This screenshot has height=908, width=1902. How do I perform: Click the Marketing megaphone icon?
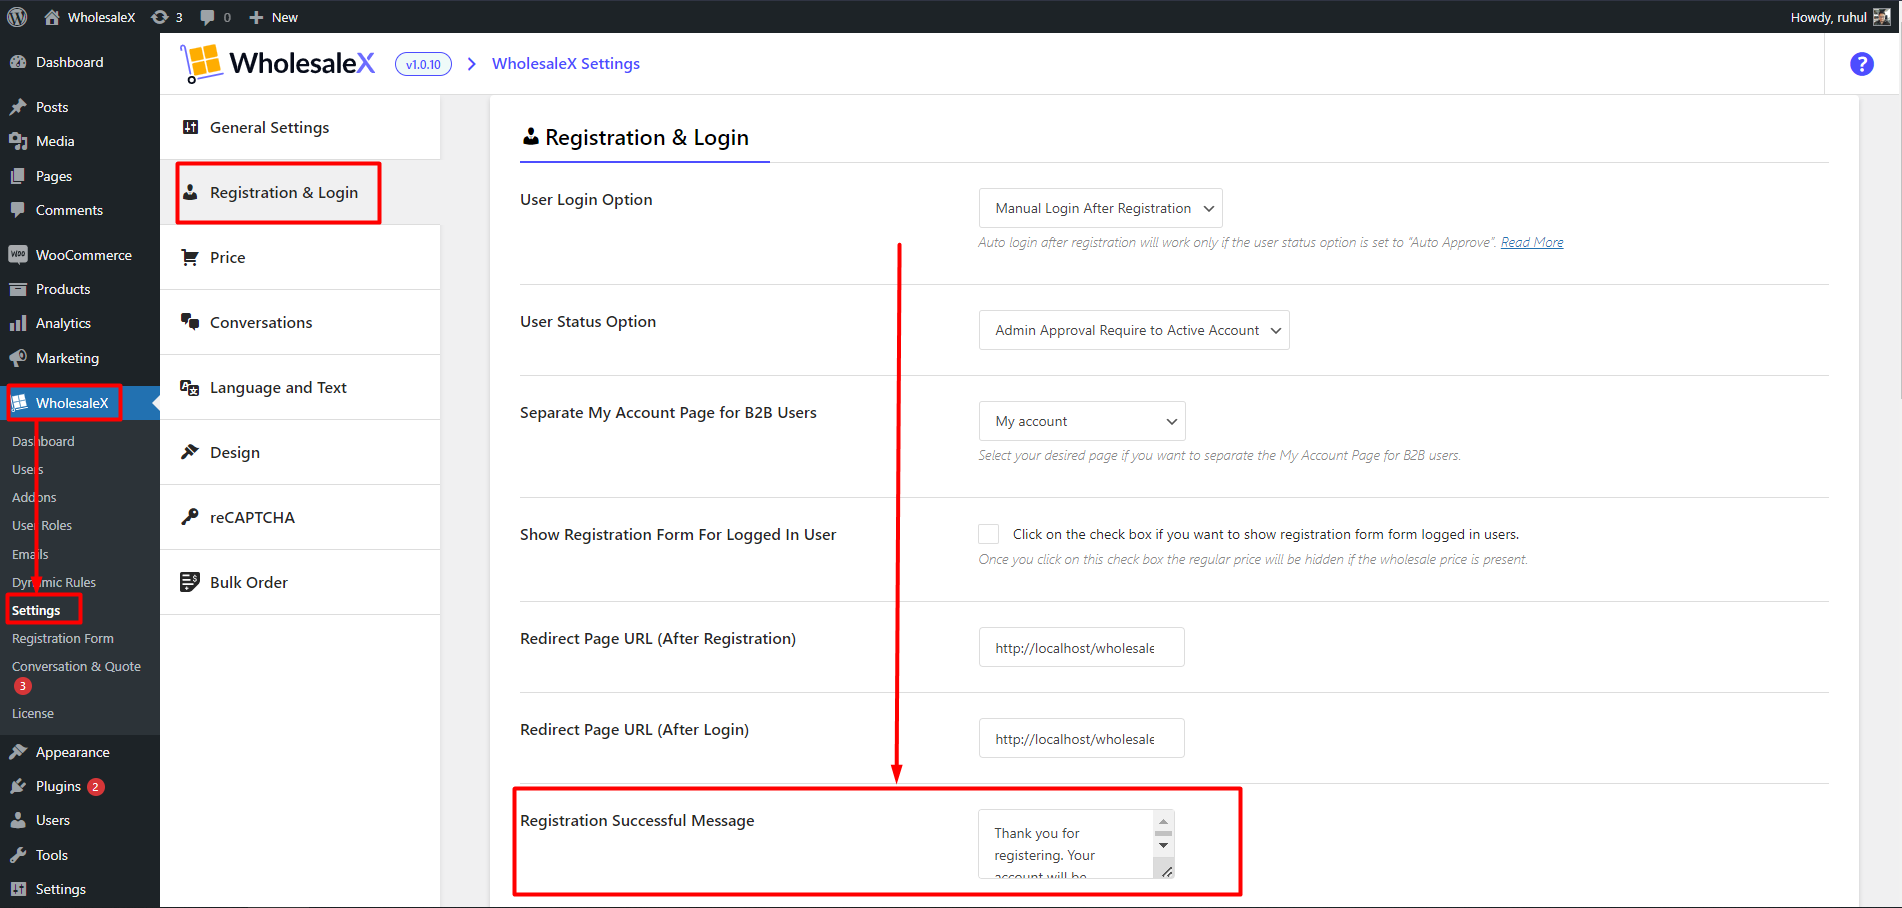tap(18, 358)
